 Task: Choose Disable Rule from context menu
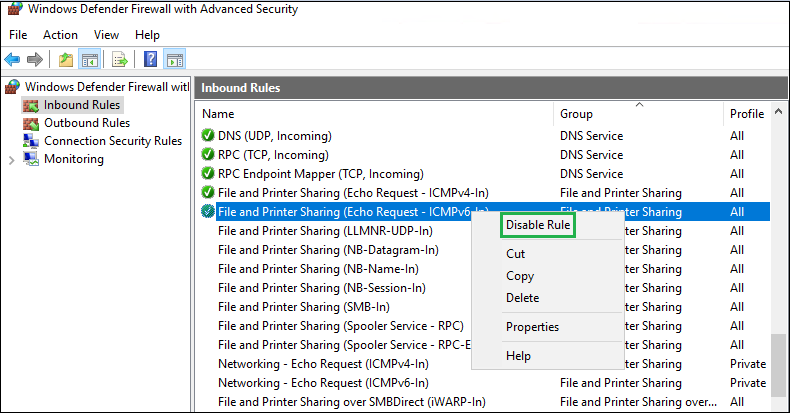538,226
